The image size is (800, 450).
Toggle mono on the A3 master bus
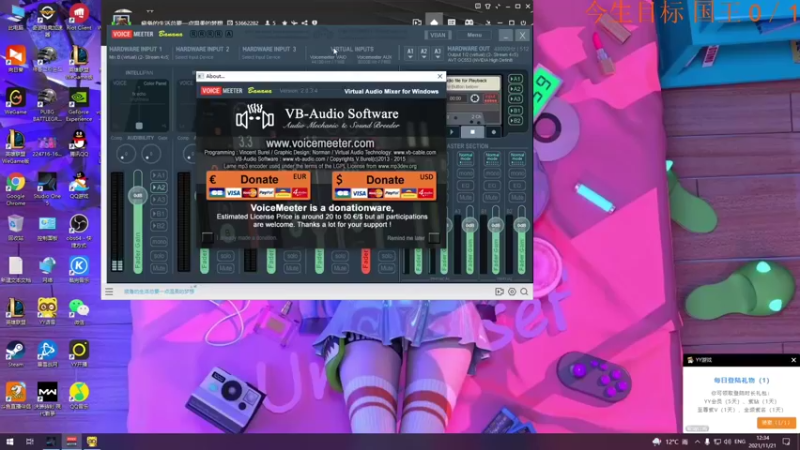[465, 173]
